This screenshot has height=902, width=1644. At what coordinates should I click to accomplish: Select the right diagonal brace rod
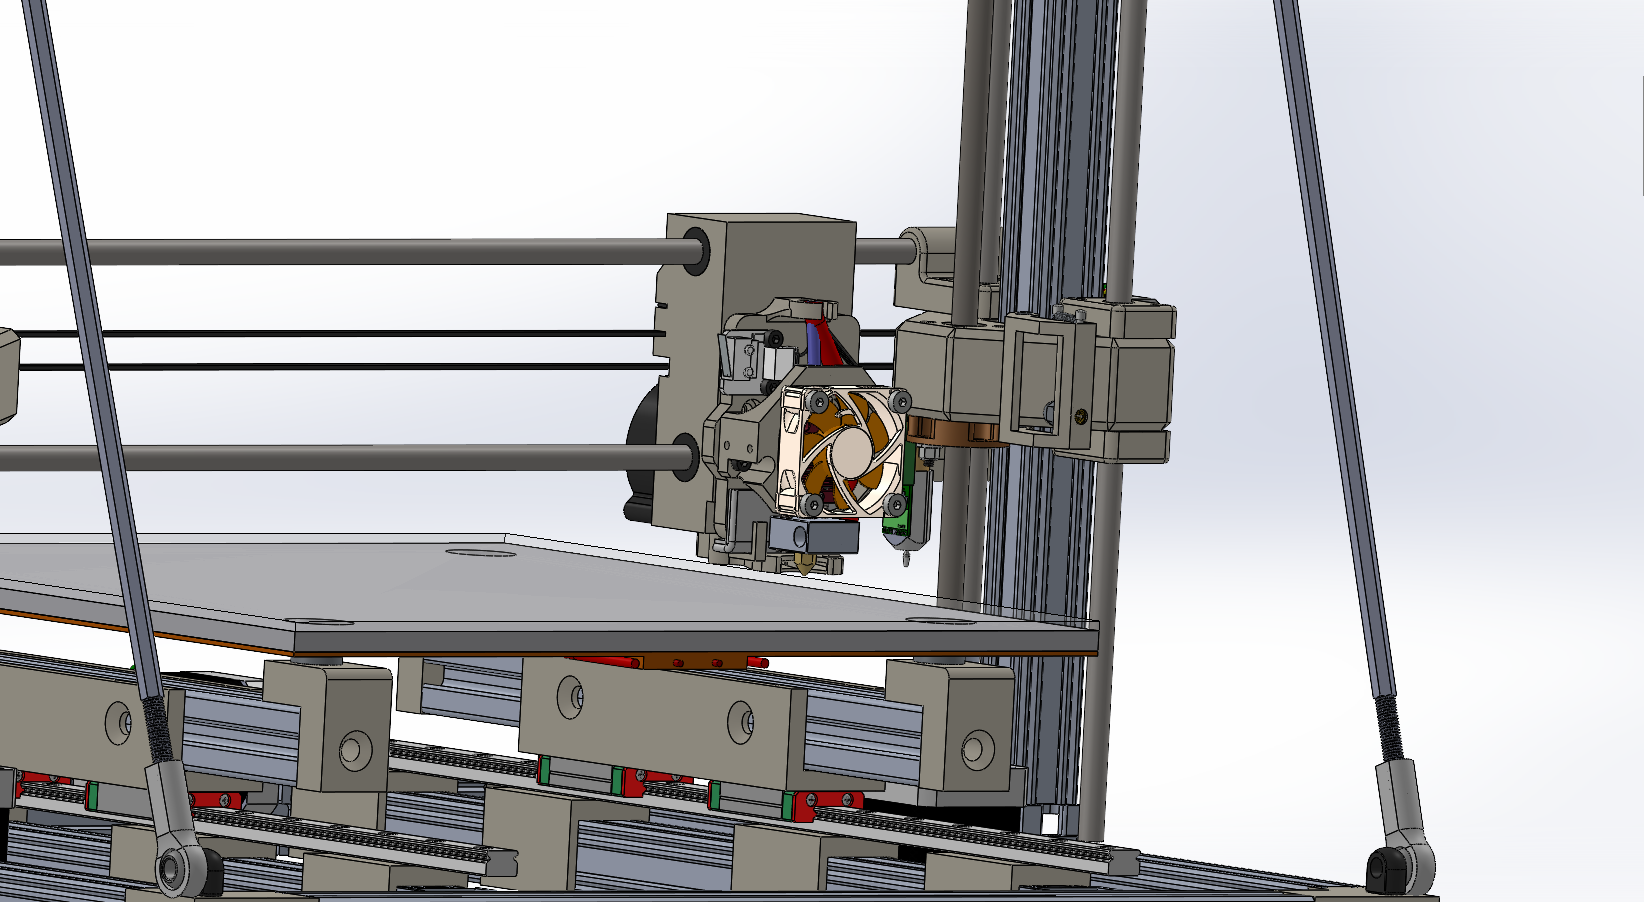pyautogui.click(x=1335, y=350)
